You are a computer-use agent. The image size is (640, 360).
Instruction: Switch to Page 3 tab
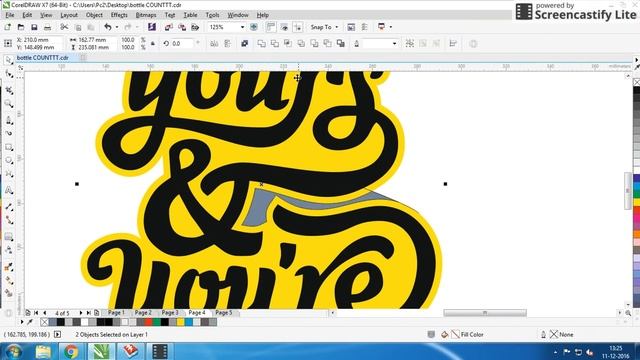point(170,313)
